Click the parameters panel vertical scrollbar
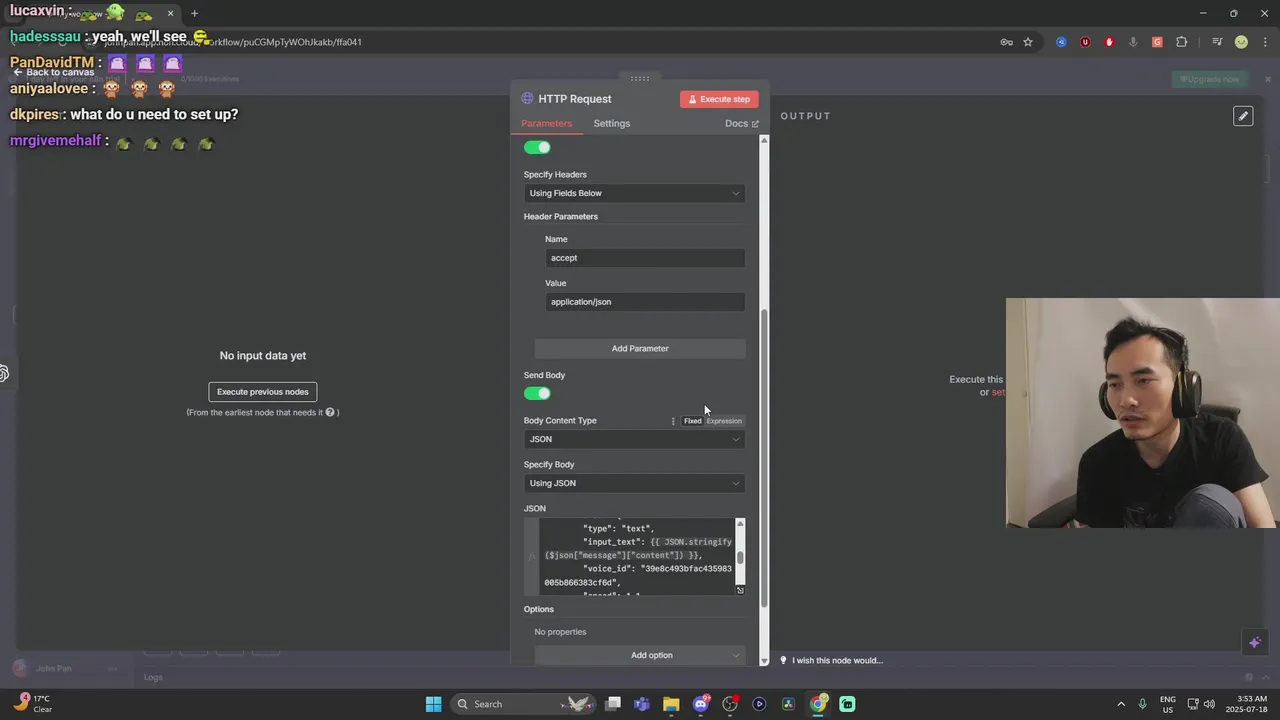 pos(764,456)
